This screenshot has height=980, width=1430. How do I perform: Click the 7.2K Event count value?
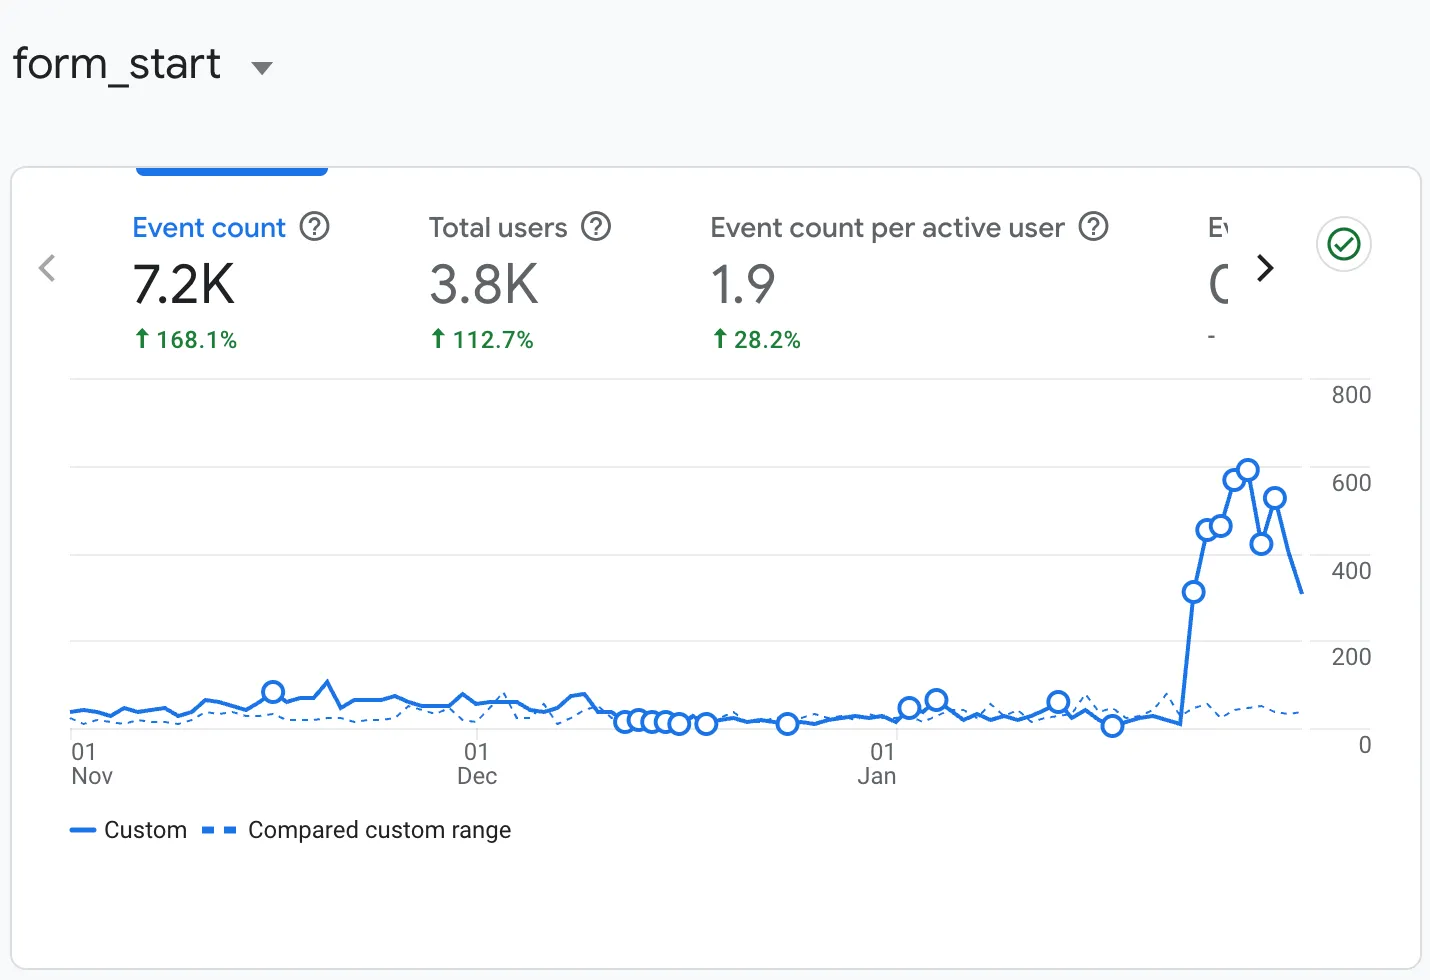(184, 284)
